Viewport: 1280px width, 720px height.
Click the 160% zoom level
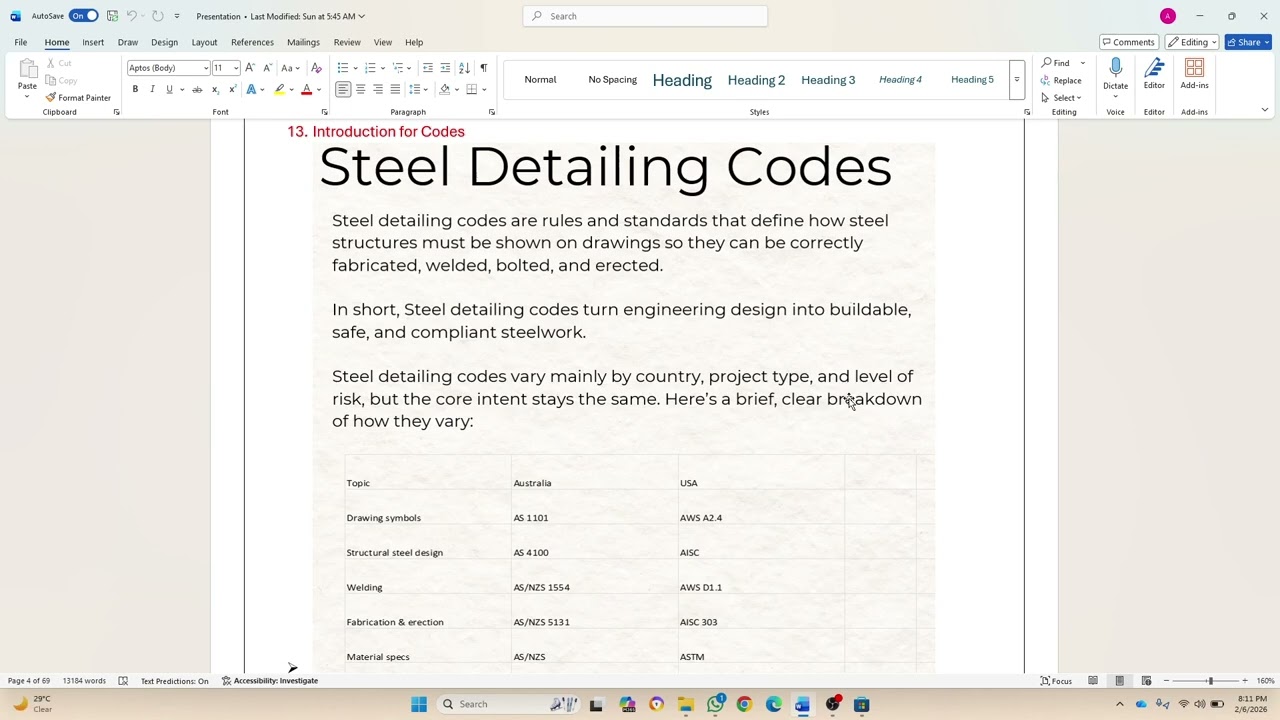[x=1265, y=681]
